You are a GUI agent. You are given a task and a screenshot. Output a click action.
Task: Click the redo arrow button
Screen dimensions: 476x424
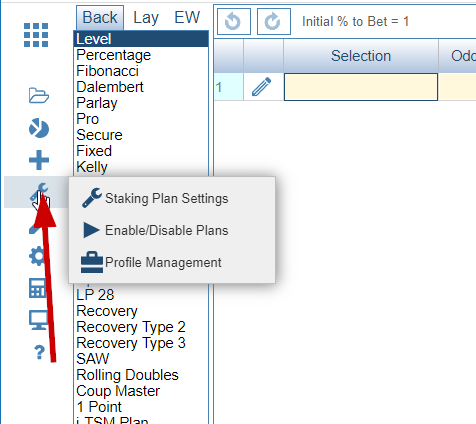click(x=274, y=22)
